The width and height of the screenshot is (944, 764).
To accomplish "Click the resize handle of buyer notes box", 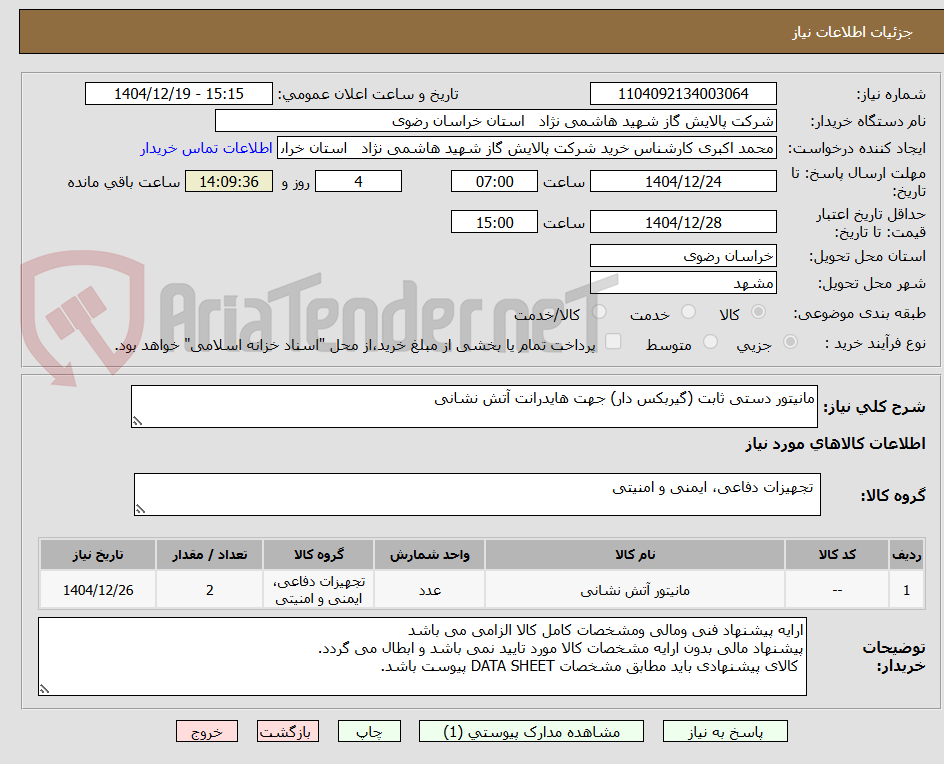I will (44, 689).
